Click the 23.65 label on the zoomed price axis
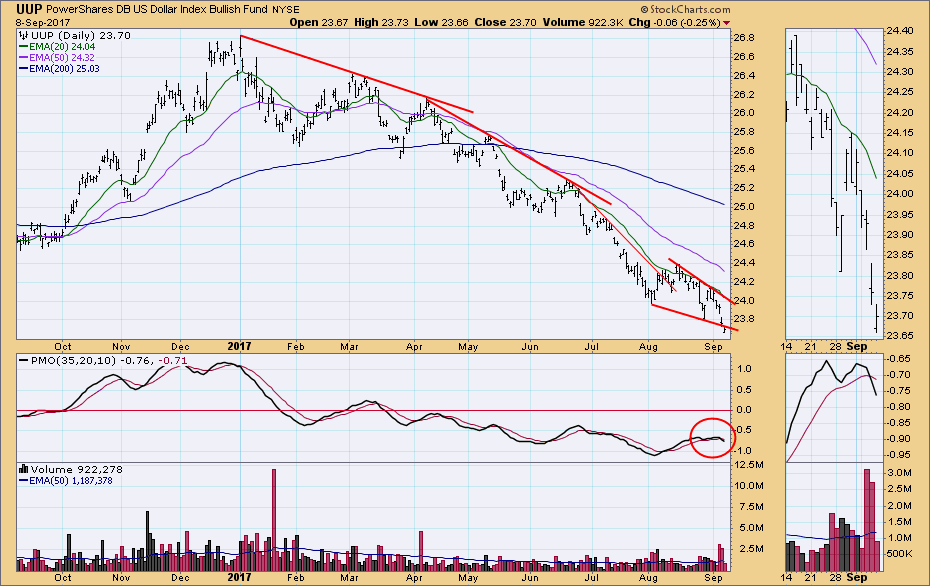Screen dimensions: 930x586 899,336
